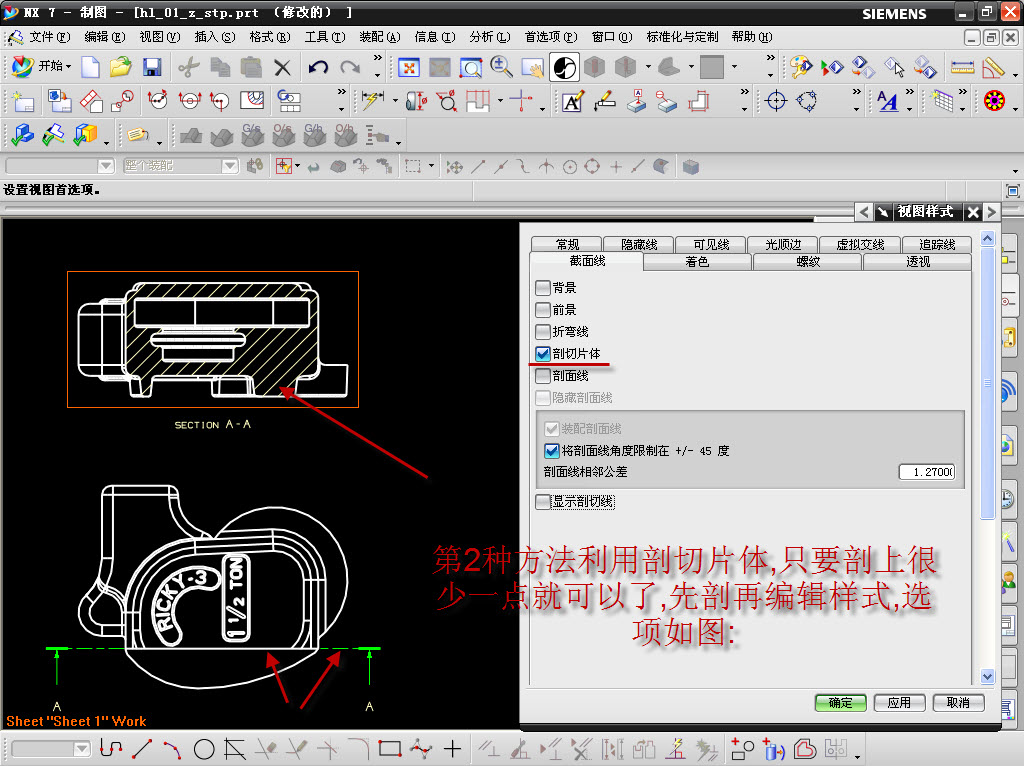Select the sketch circle tool
This screenshot has width=1024, height=766.
[204, 749]
